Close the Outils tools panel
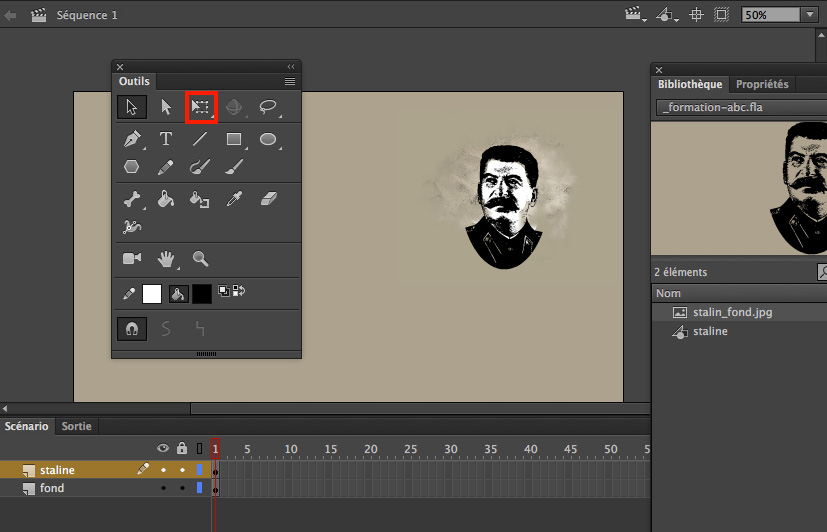Screen dimensions: 827x532 (120, 67)
